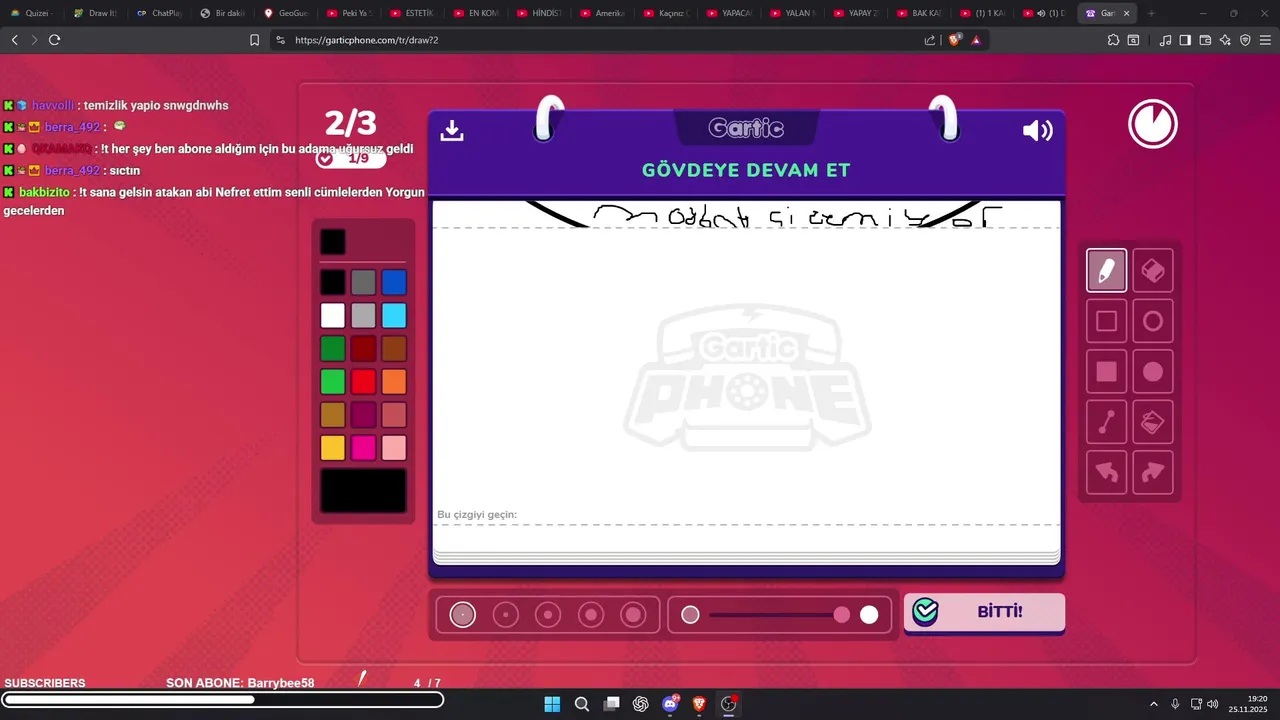
Task: Click the share icon in address bar
Action: tap(930, 40)
